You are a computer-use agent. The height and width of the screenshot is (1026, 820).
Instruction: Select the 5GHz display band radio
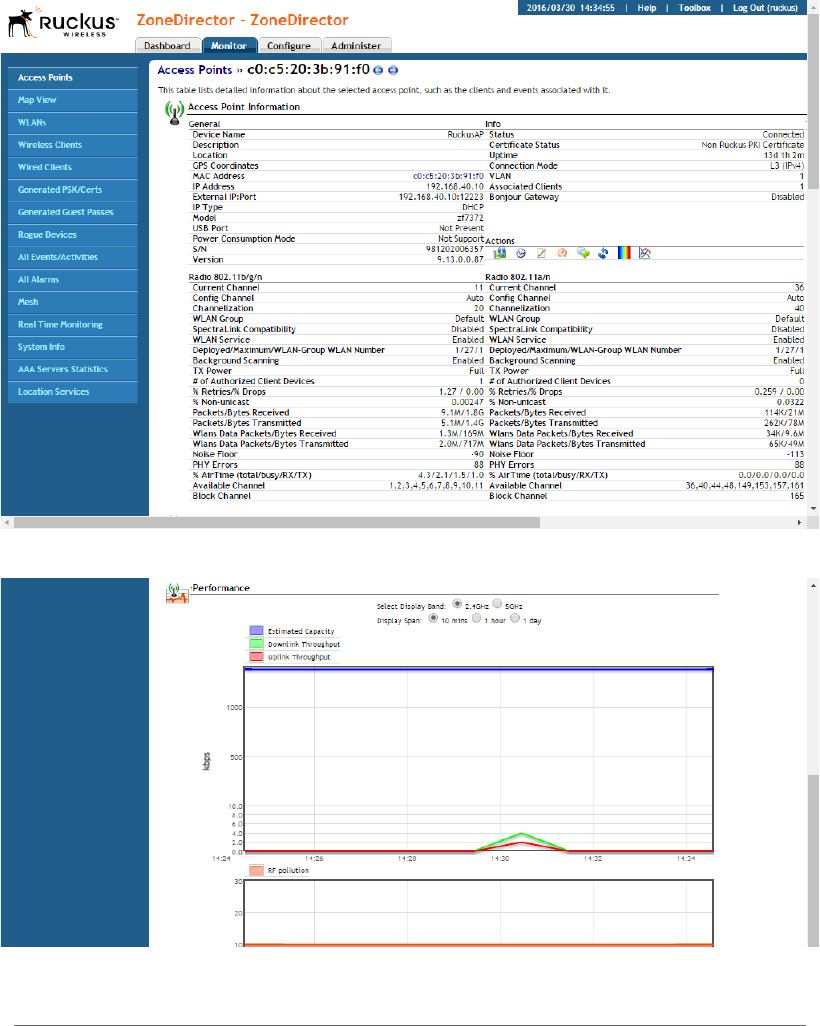click(x=497, y=603)
